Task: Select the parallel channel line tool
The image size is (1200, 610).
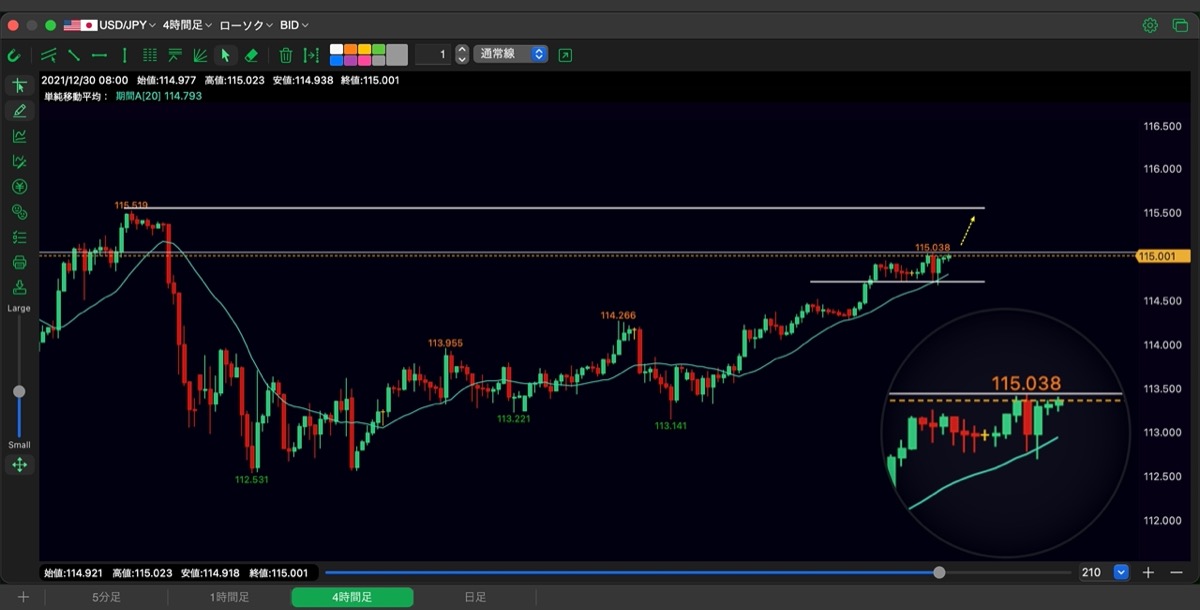Action: [x=49, y=55]
